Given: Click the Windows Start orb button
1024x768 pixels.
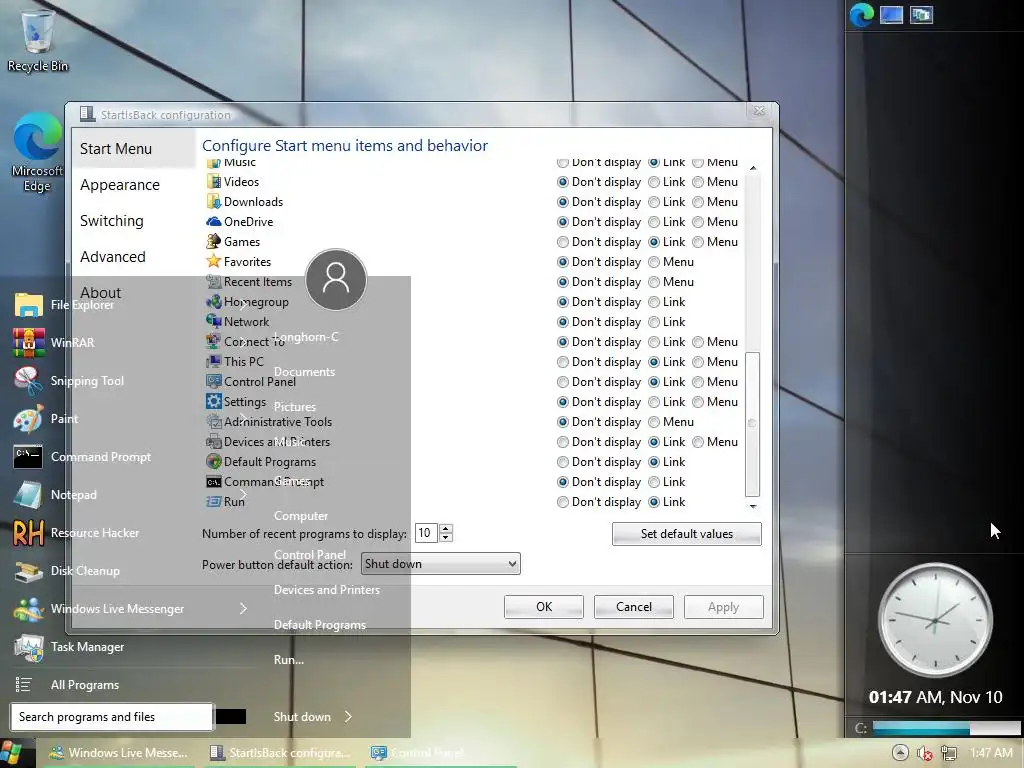Looking at the screenshot, I should (12, 753).
